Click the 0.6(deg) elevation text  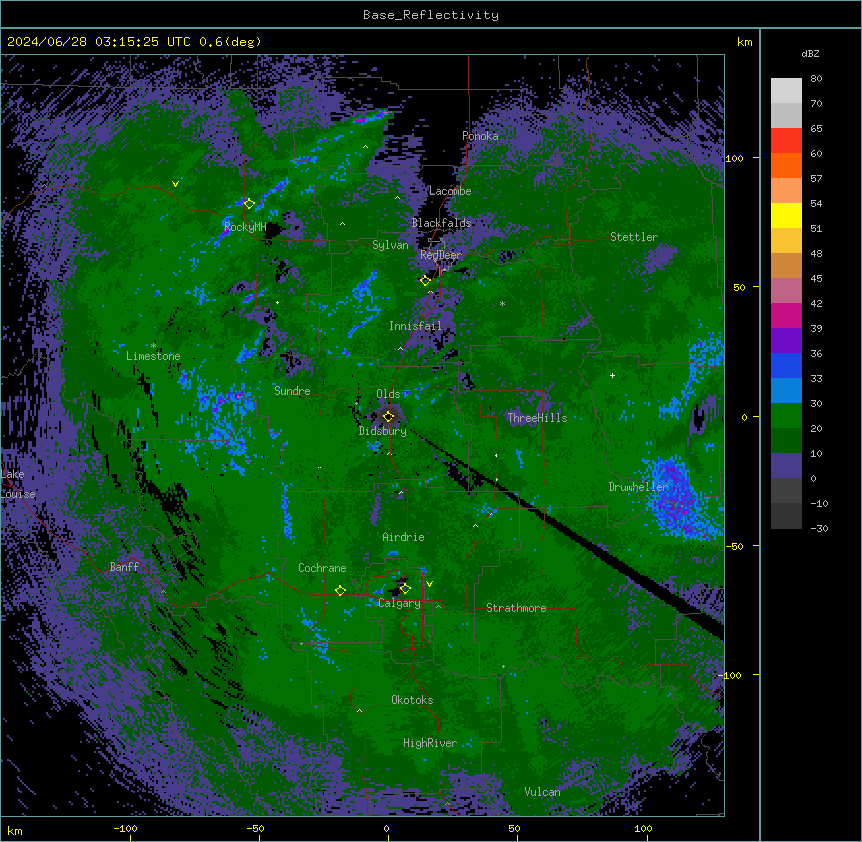(230, 42)
